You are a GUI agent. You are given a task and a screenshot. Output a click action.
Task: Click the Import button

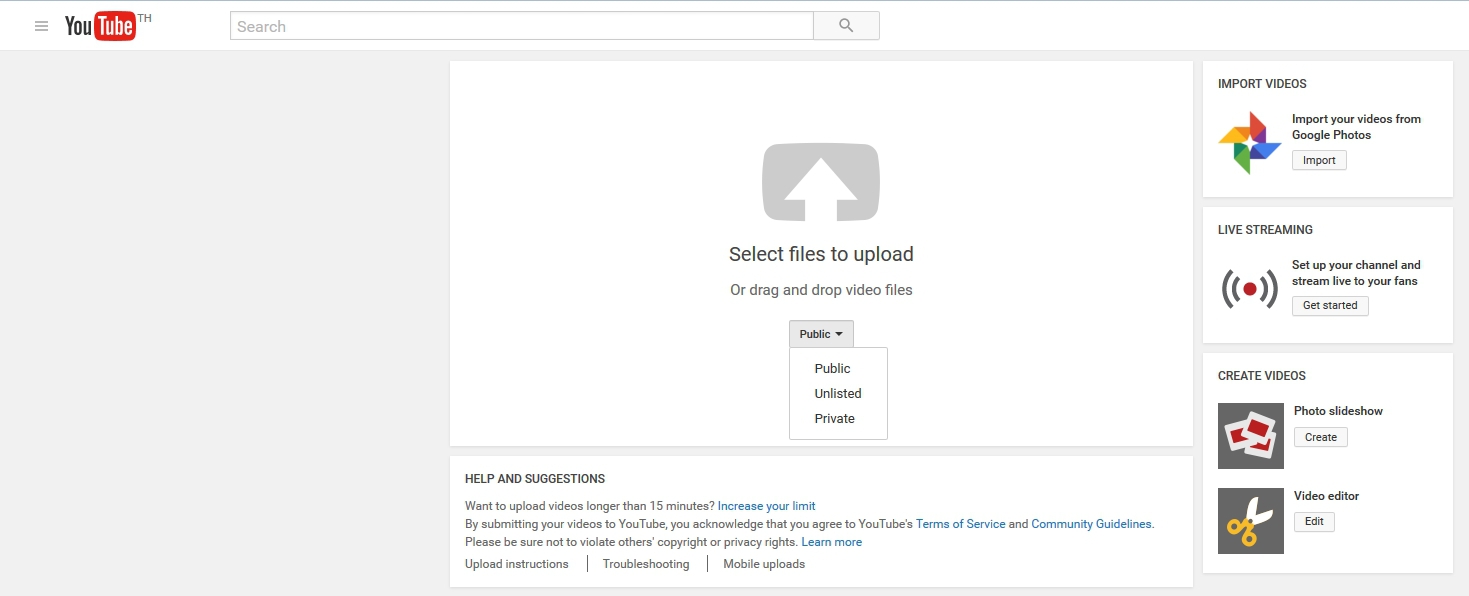tap(1319, 160)
